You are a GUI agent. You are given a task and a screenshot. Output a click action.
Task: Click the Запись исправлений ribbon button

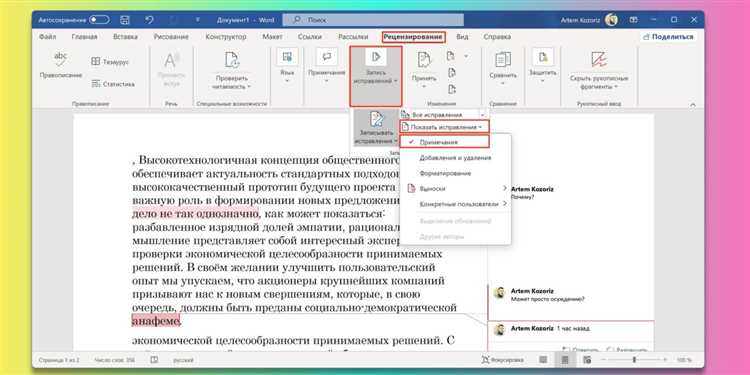[x=375, y=76]
